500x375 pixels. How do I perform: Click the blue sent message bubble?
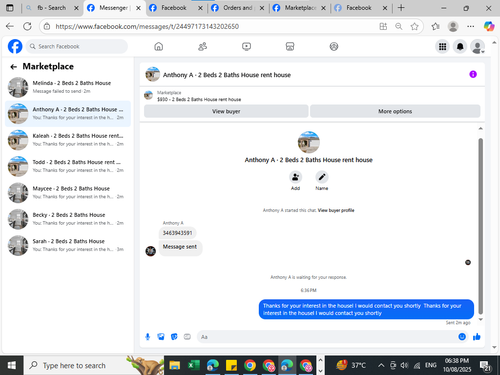[366, 309]
